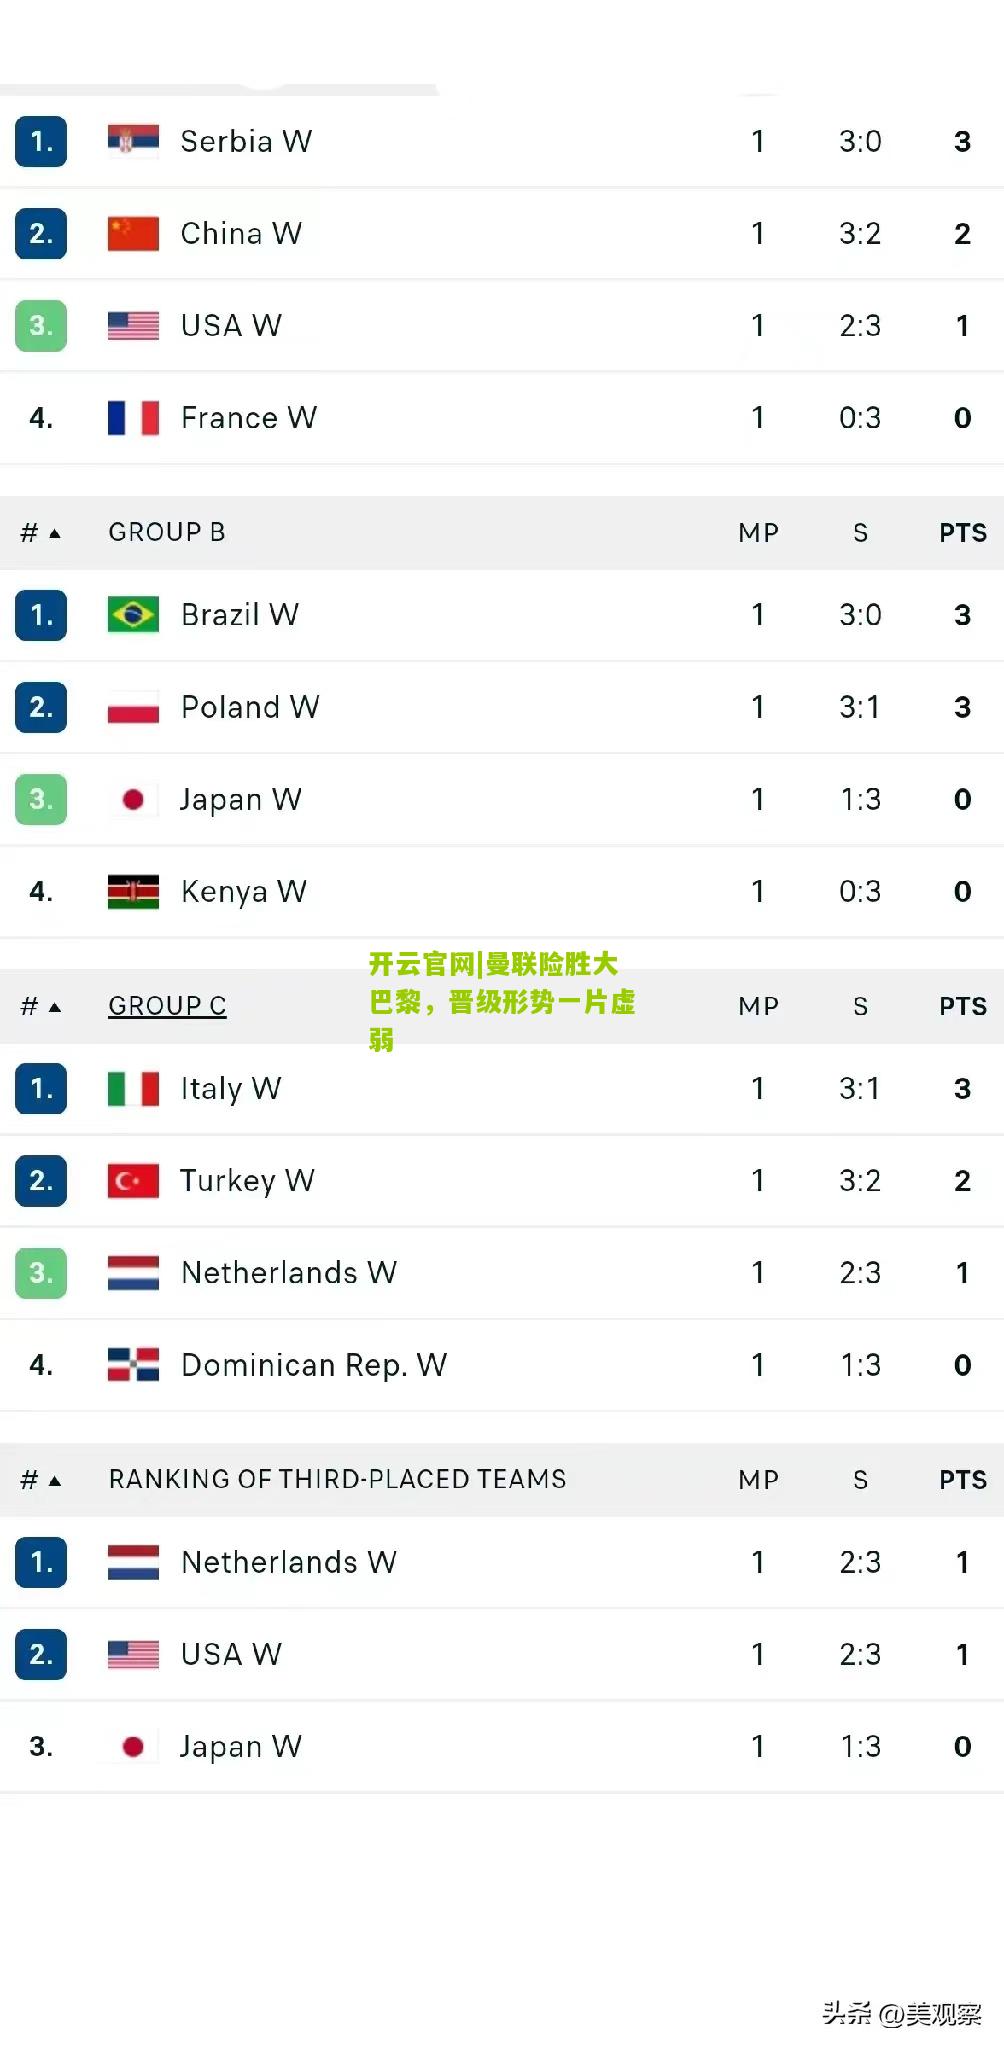Image resolution: width=1004 pixels, height=2048 pixels.
Task: Click the Kenya flag icon
Action: point(133,891)
